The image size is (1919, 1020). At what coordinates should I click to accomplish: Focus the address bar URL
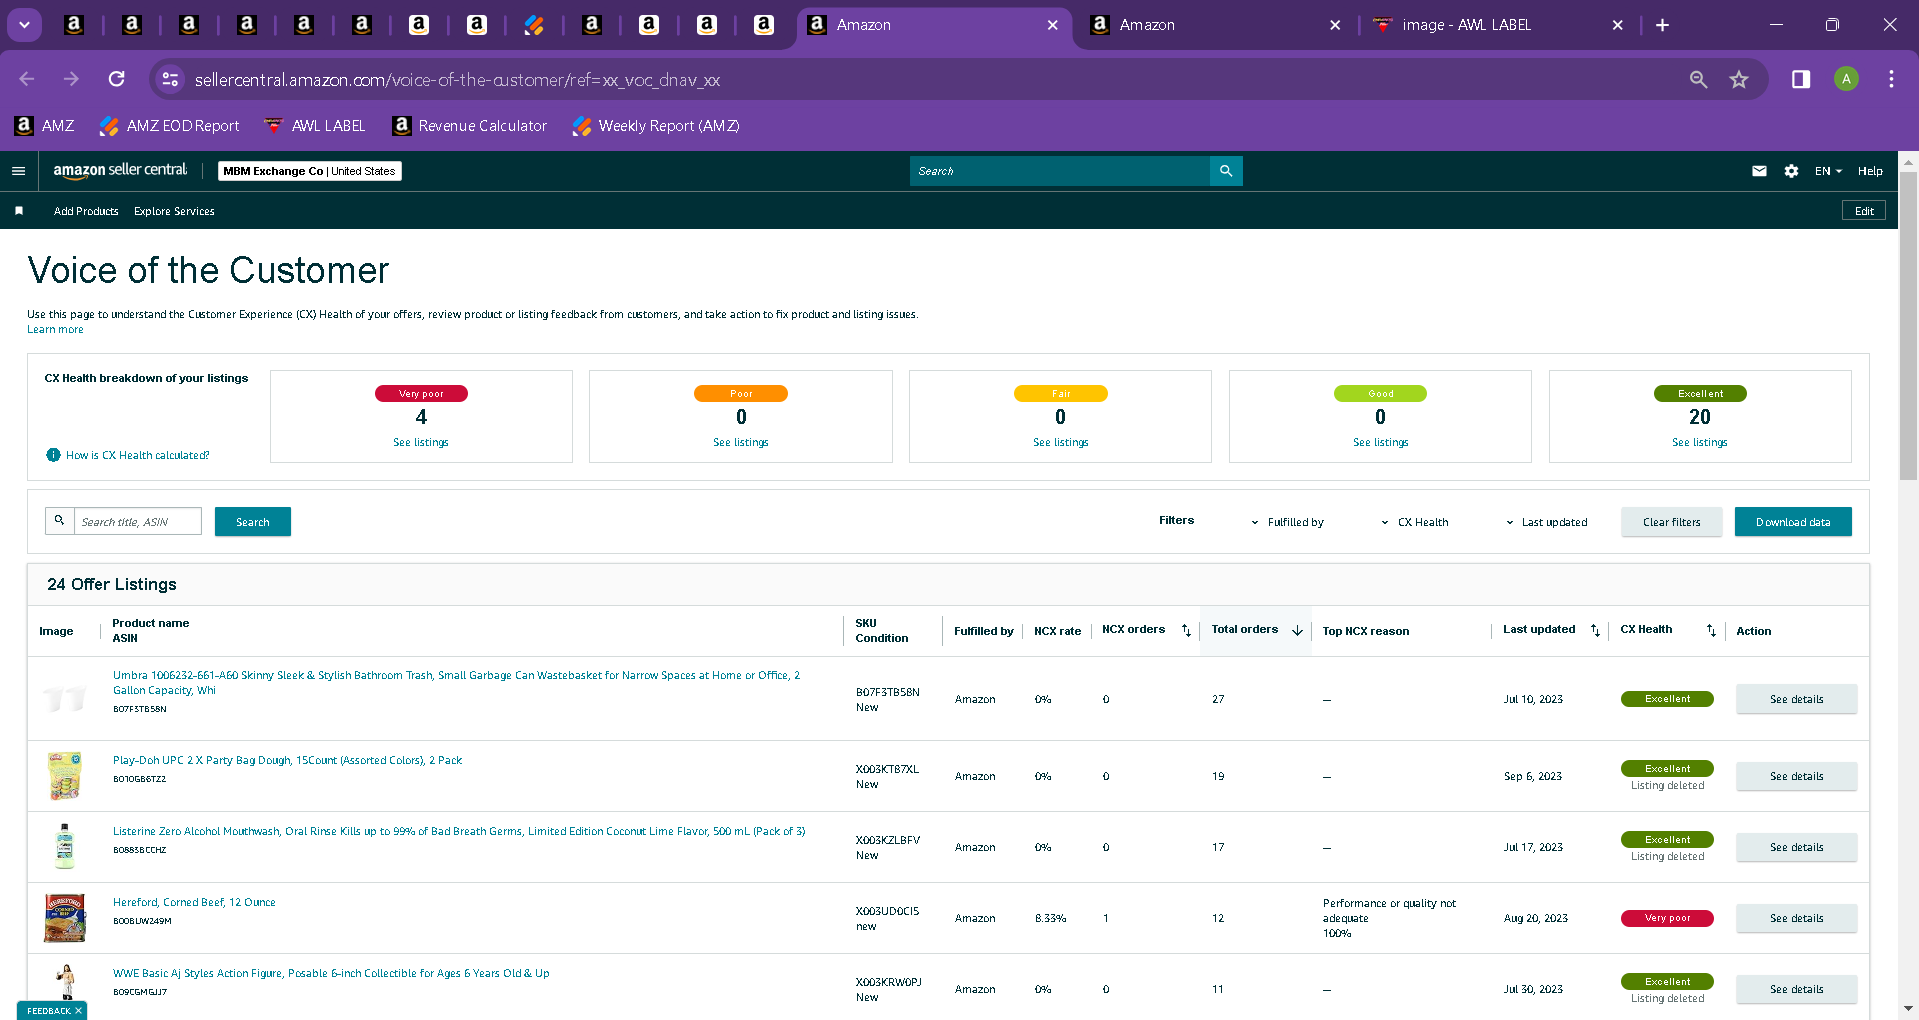457,80
